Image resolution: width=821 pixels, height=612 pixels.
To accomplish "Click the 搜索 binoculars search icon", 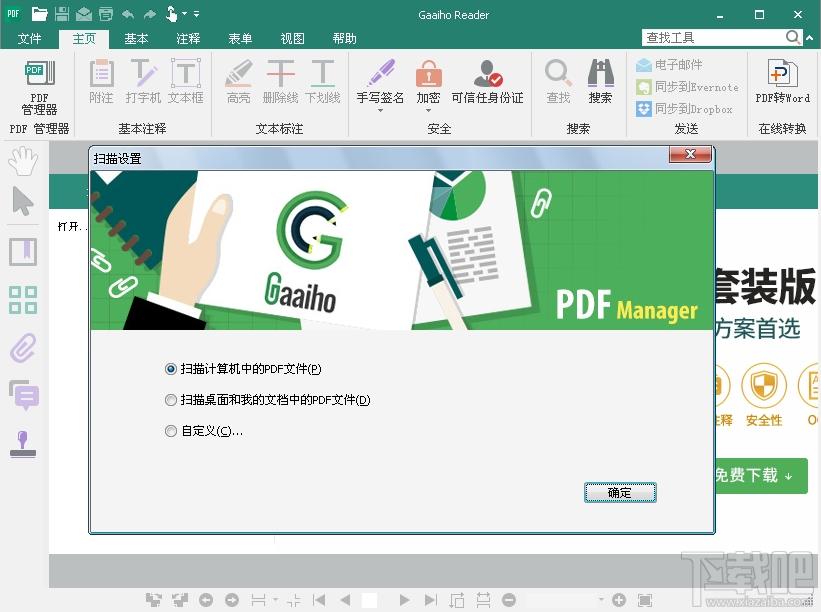I will 601,73.
